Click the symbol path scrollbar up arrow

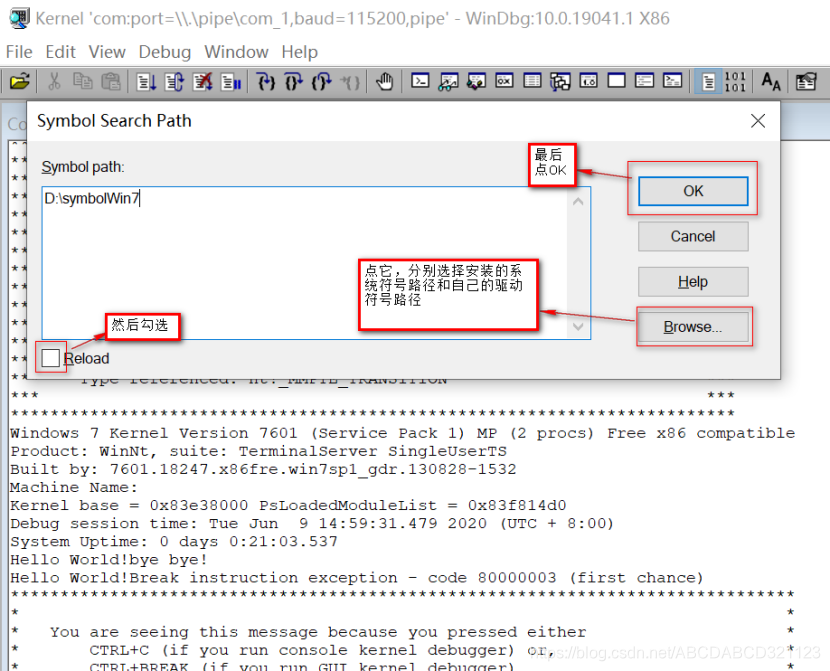pyautogui.click(x=578, y=201)
